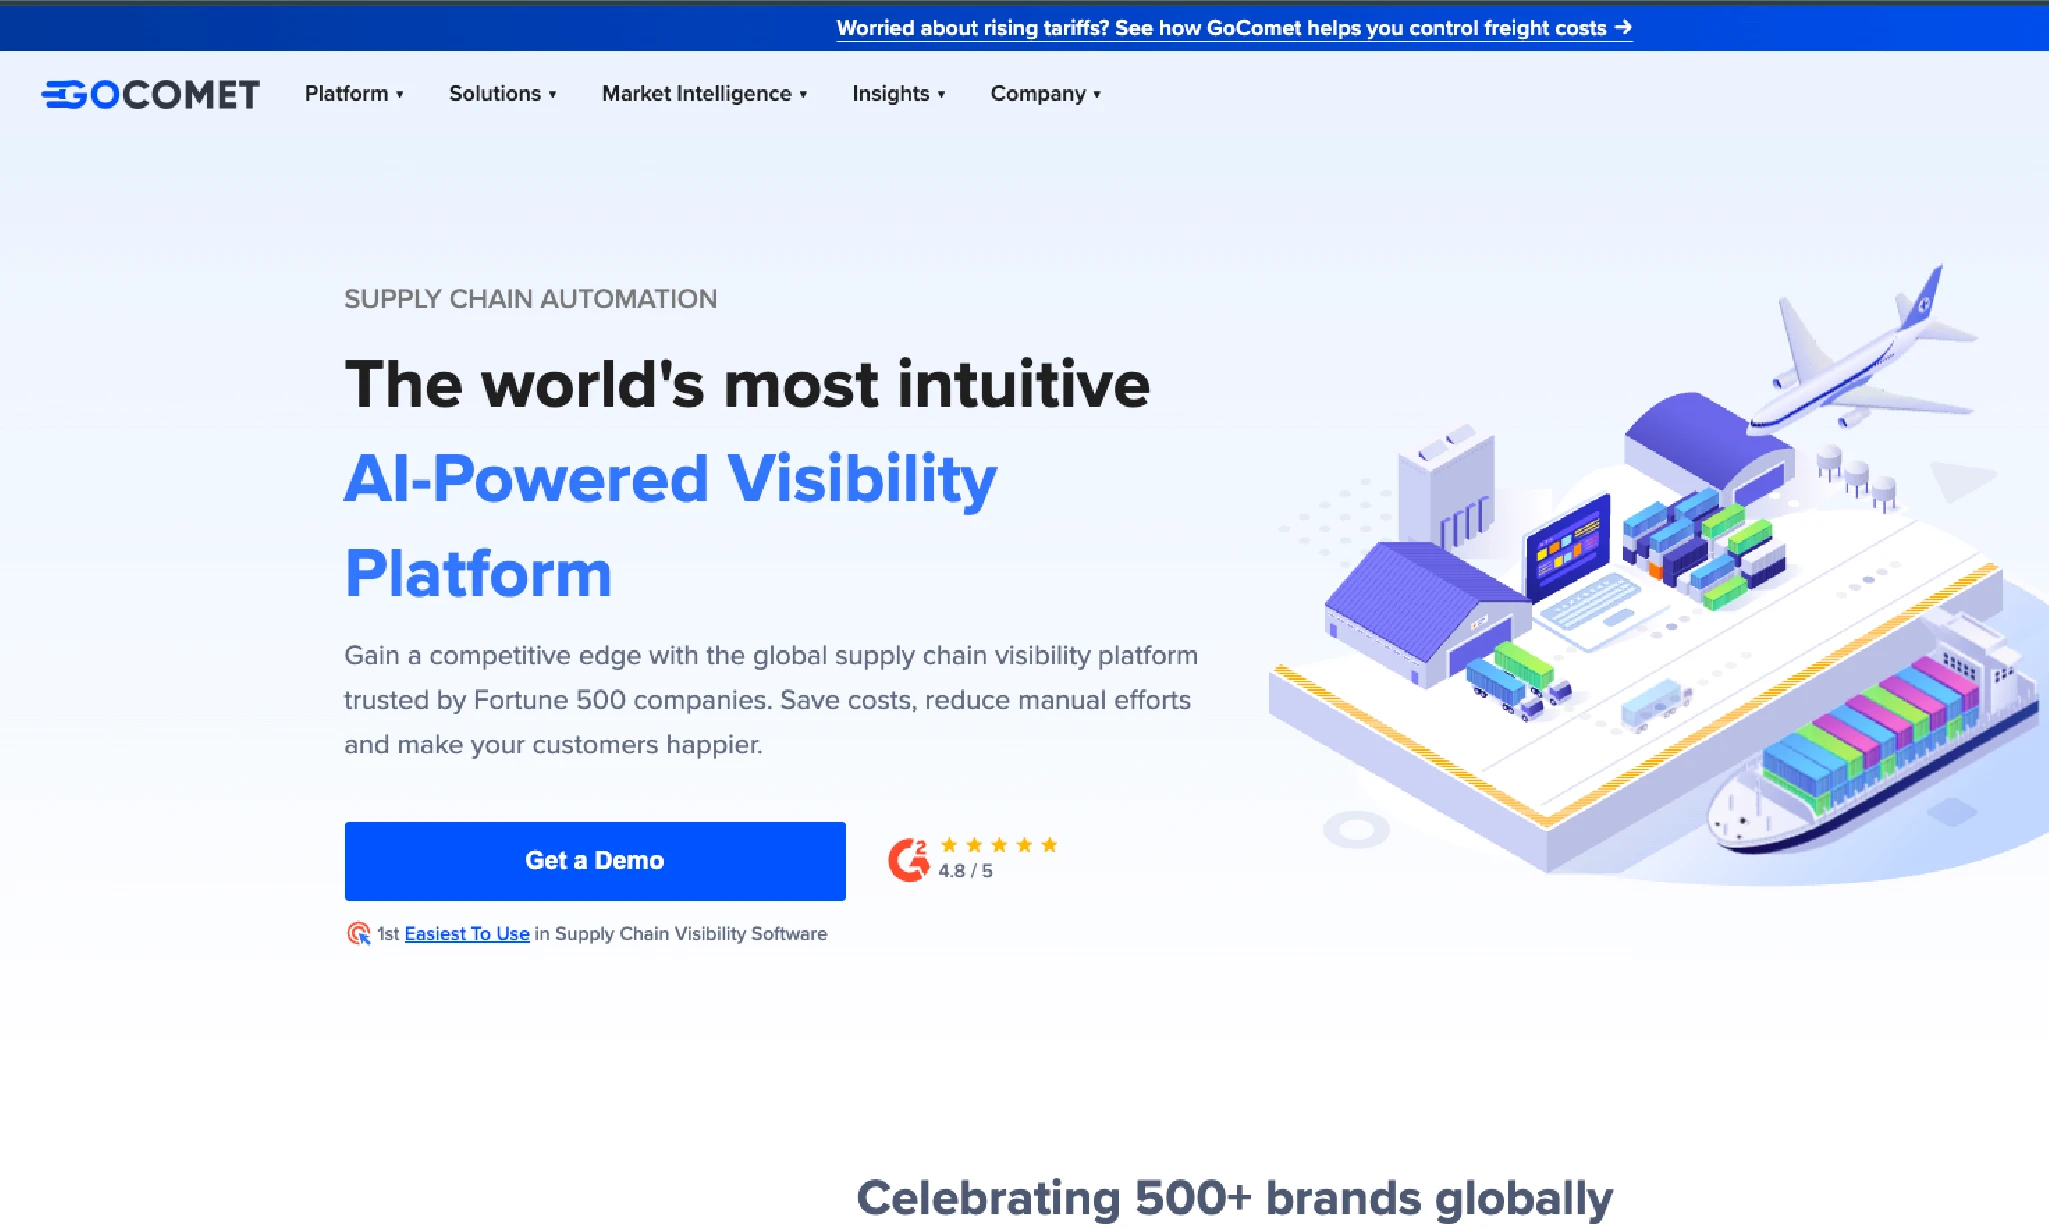The width and height of the screenshot is (2049, 1229).
Task: Click the 'SUPPLY CHAIN AUTOMATION' label
Action: coord(530,298)
